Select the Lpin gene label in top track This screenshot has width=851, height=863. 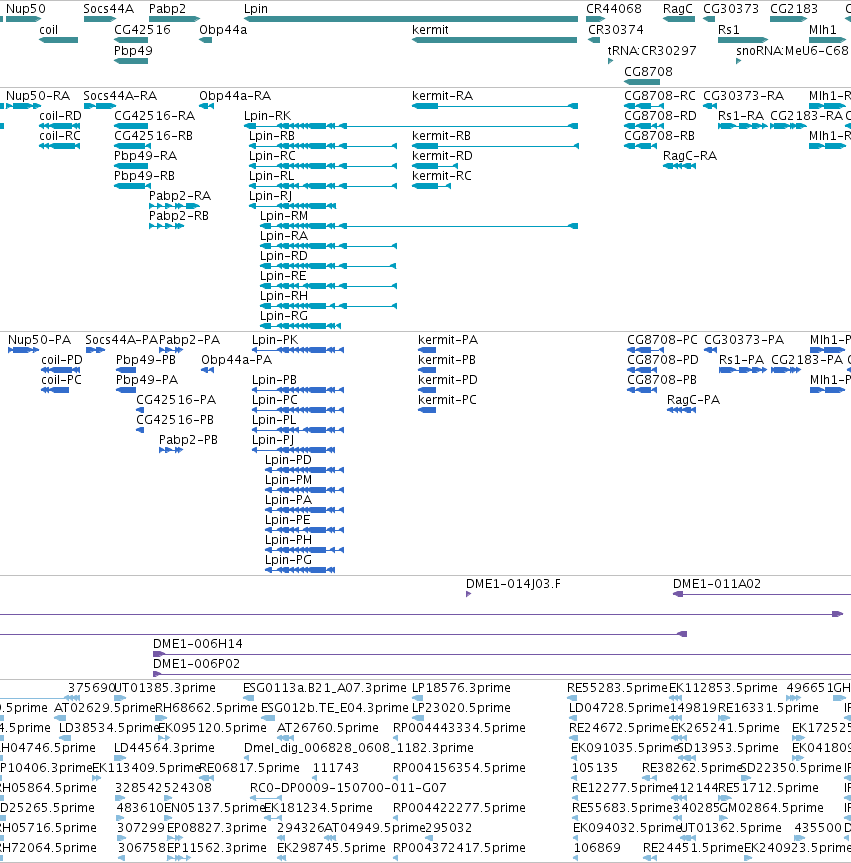pos(256,9)
